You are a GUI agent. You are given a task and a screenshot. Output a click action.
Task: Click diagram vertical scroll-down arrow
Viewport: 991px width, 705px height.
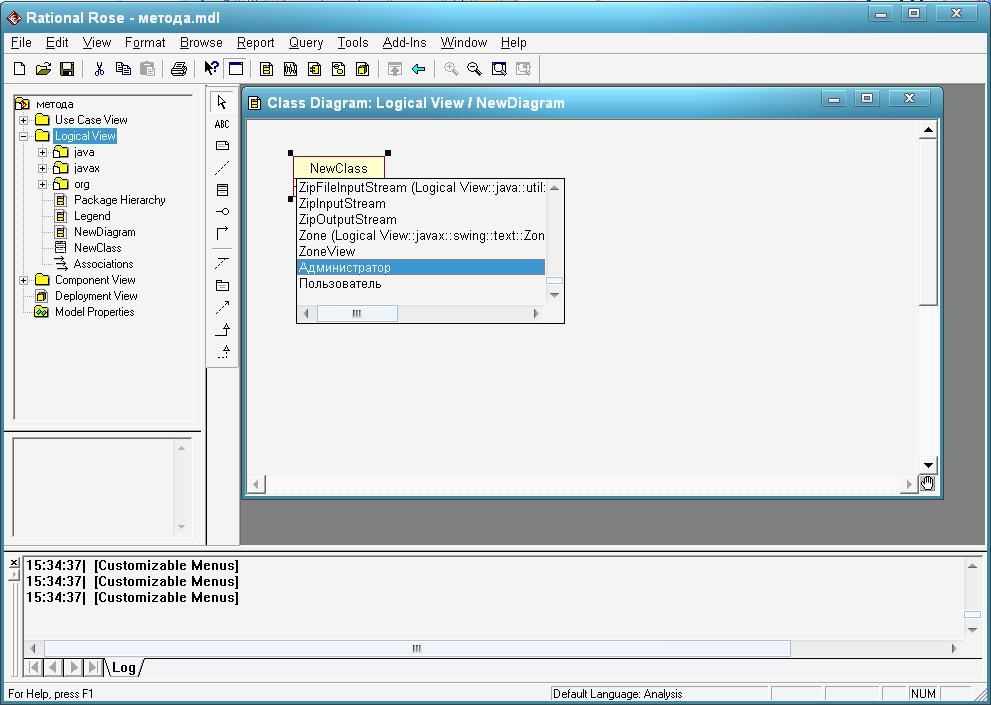click(928, 465)
